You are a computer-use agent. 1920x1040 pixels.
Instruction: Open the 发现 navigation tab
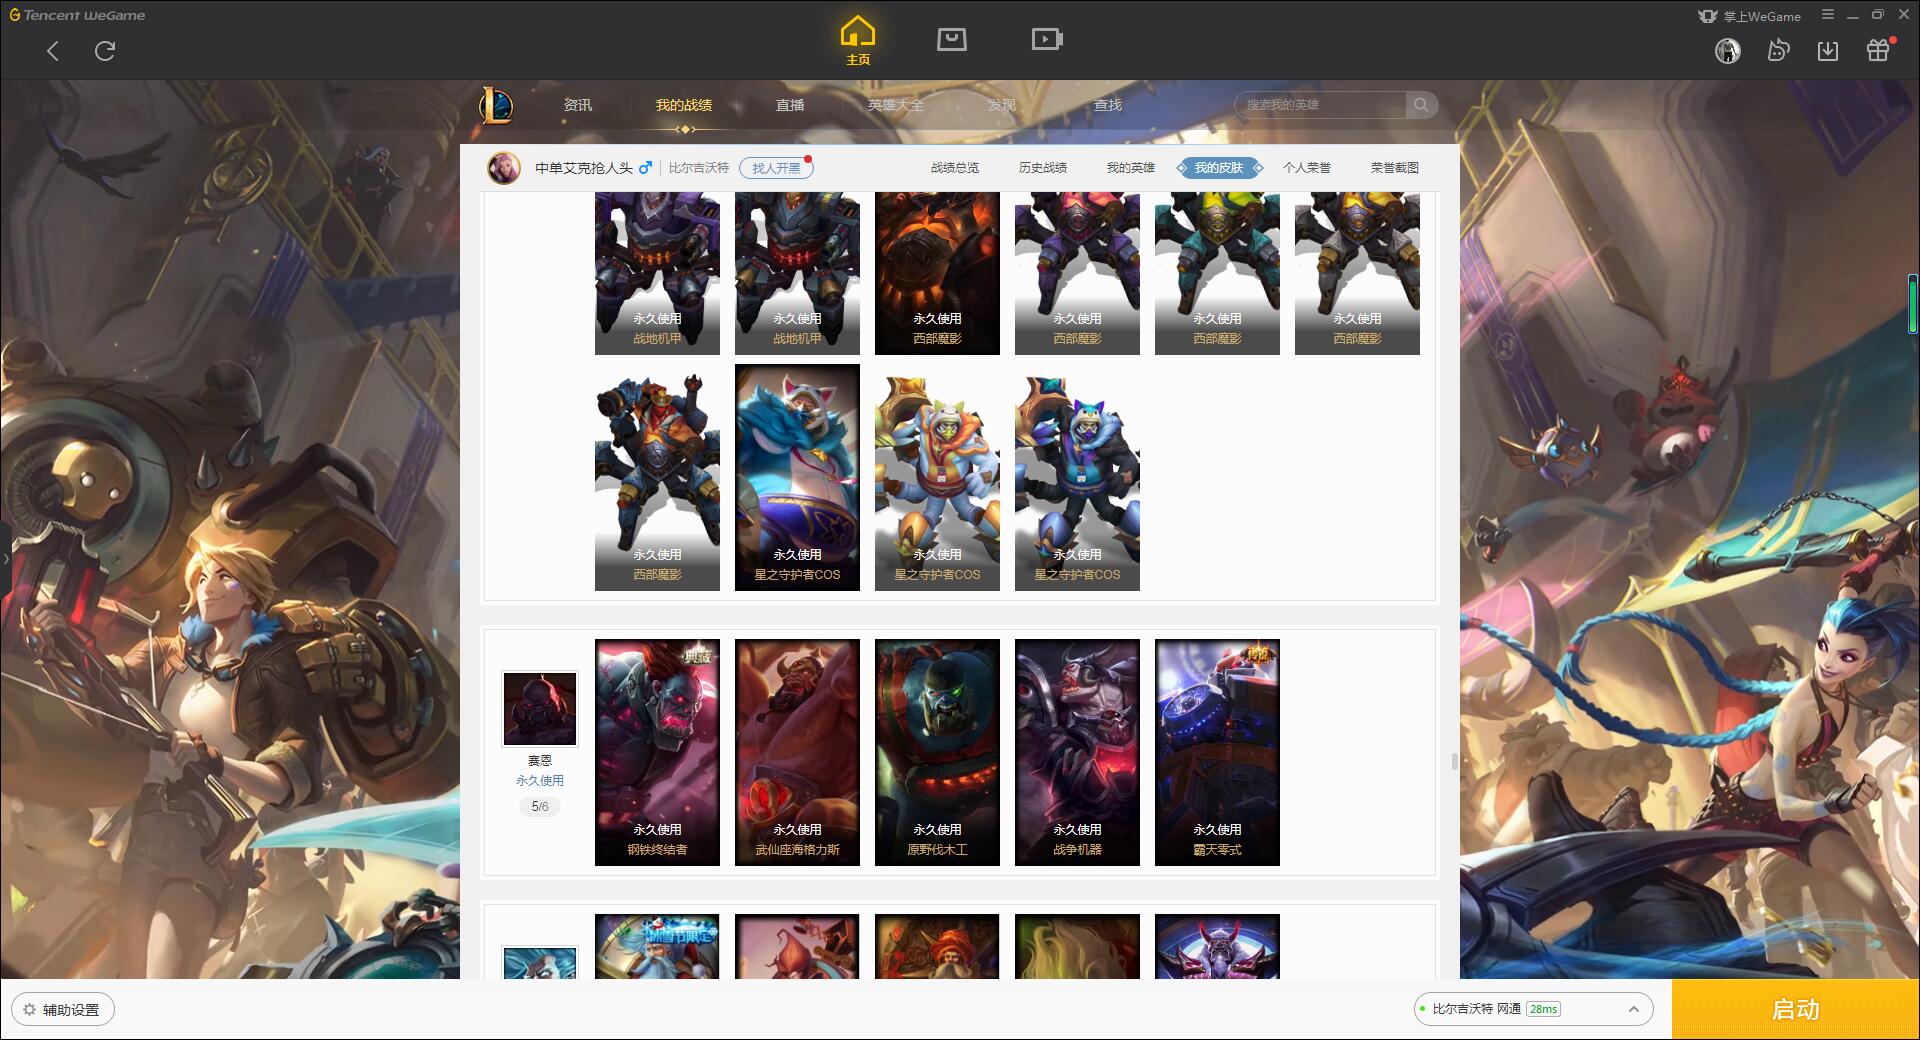(1002, 105)
